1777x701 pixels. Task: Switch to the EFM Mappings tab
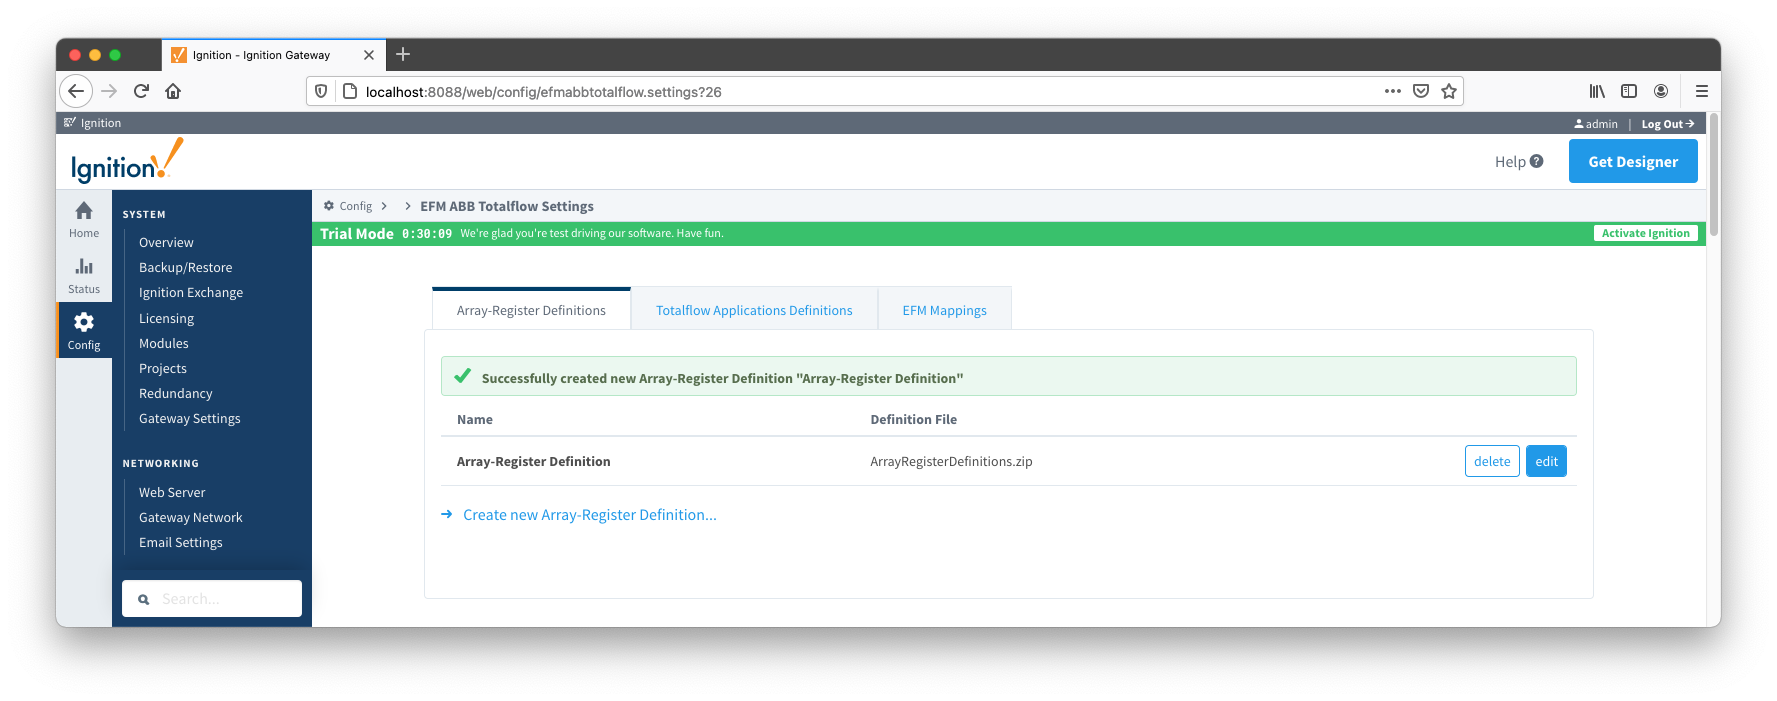(x=944, y=310)
